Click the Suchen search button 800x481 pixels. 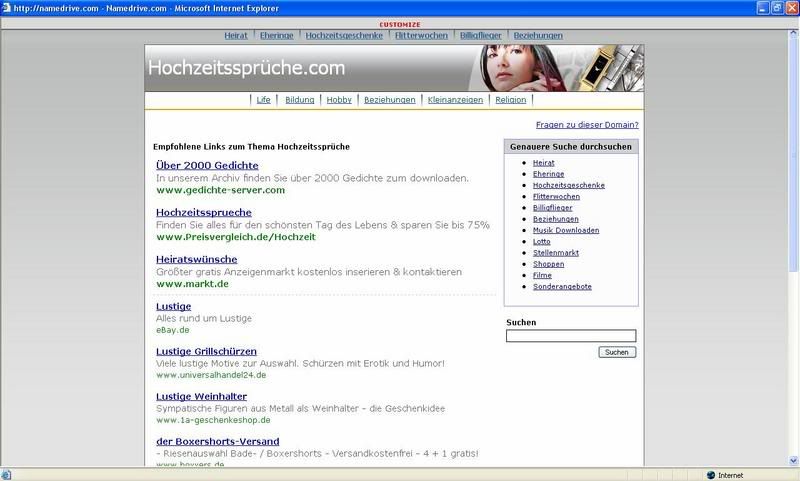(617, 352)
